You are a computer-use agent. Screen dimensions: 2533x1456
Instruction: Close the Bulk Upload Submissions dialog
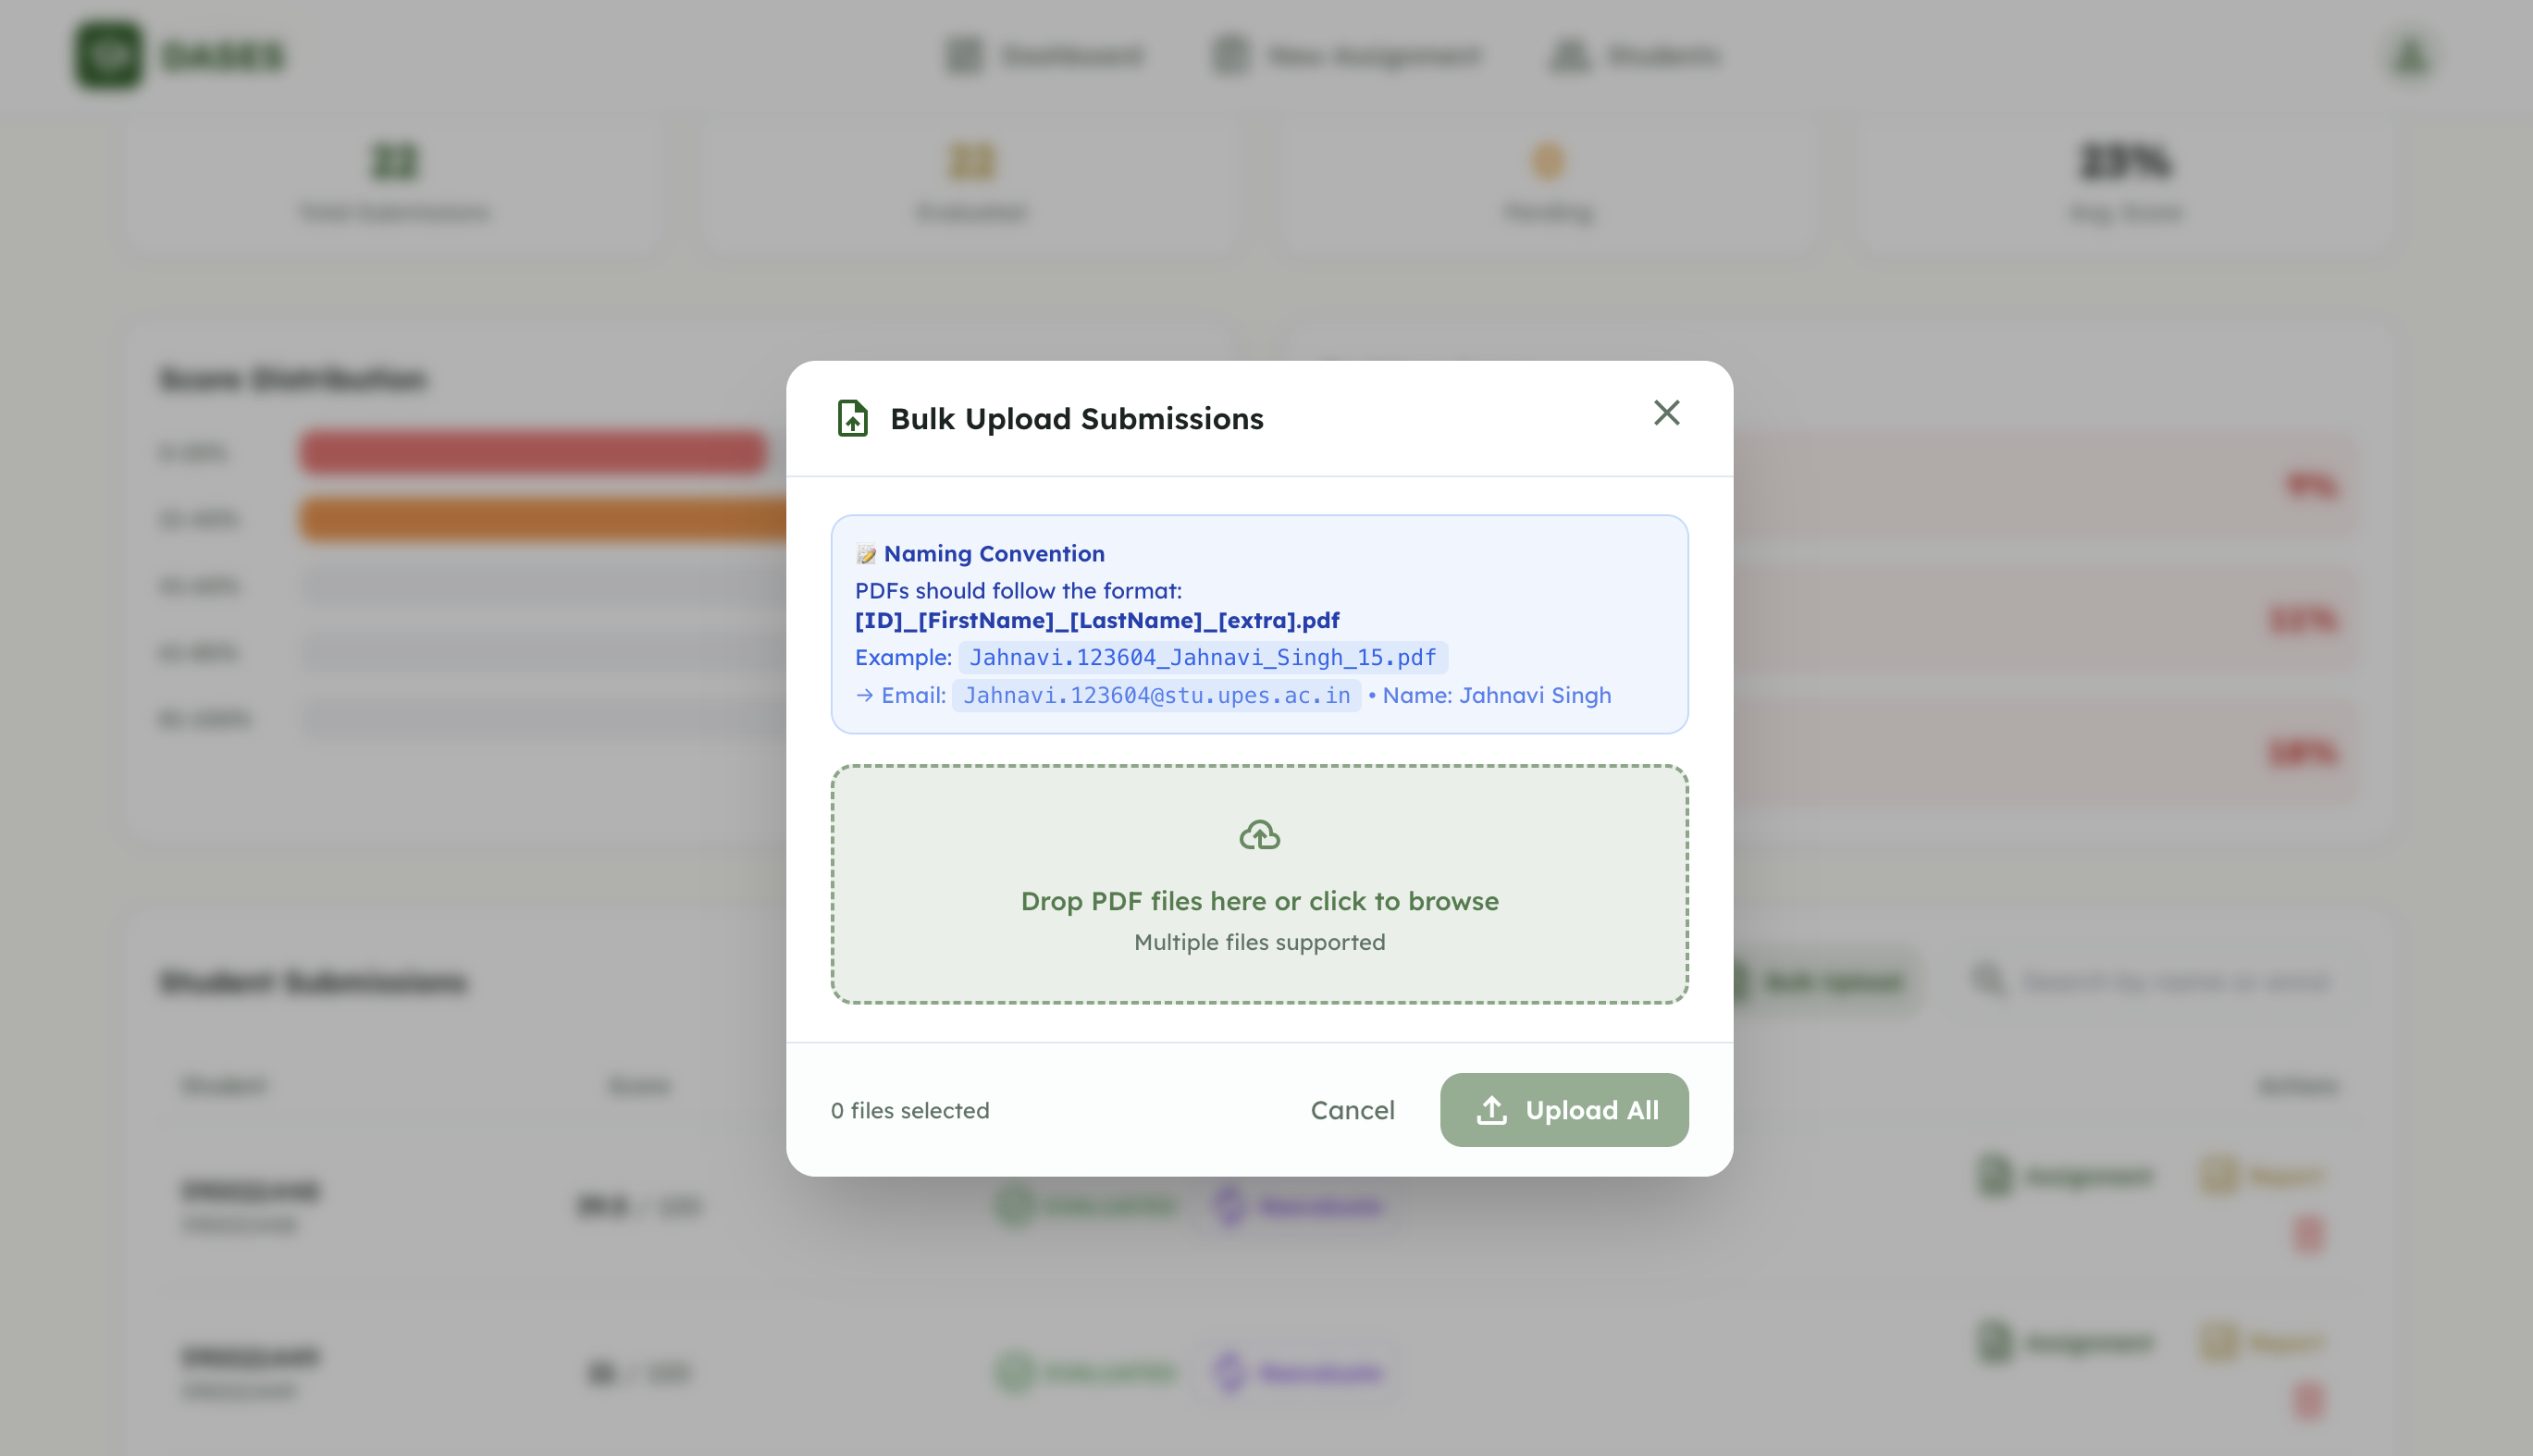pos(1666,413)
